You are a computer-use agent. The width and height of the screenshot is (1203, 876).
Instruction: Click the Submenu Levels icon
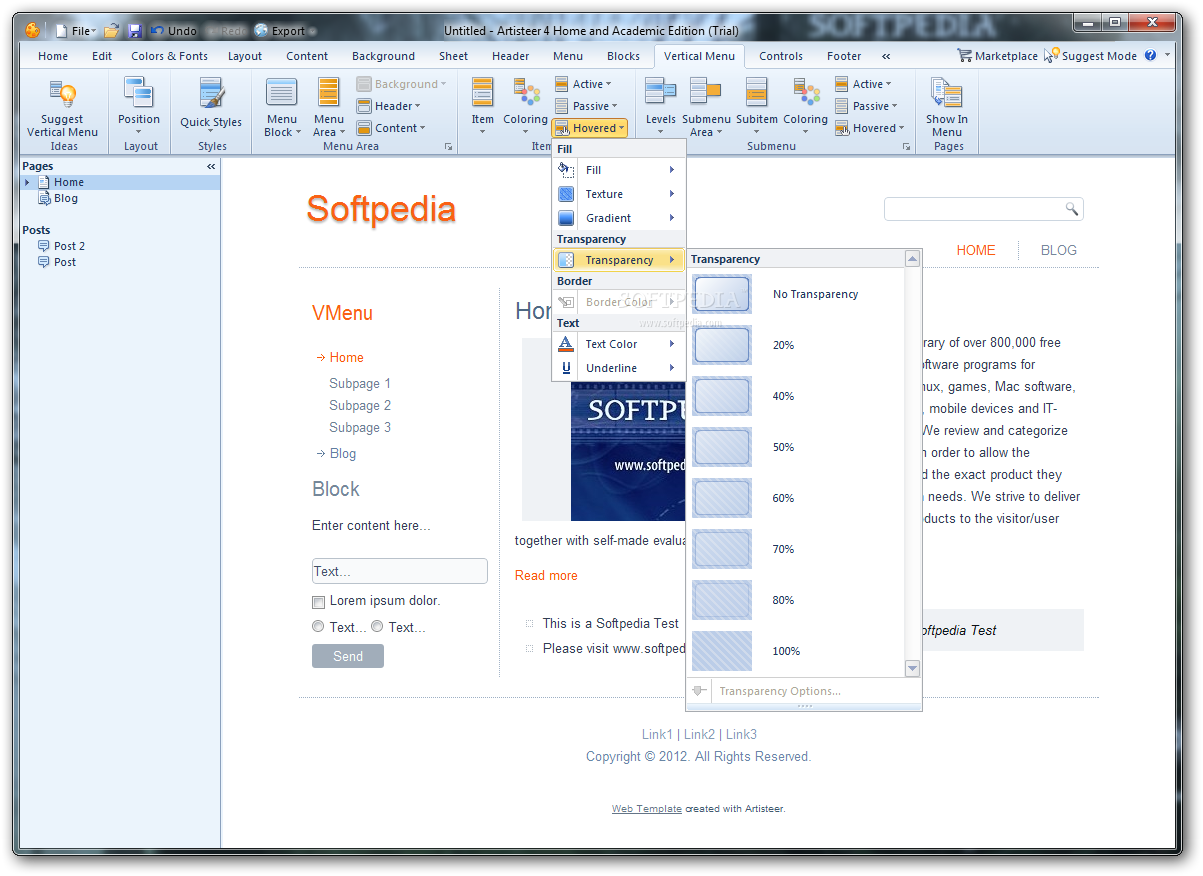pyautogui.click(x=660, y=93)
